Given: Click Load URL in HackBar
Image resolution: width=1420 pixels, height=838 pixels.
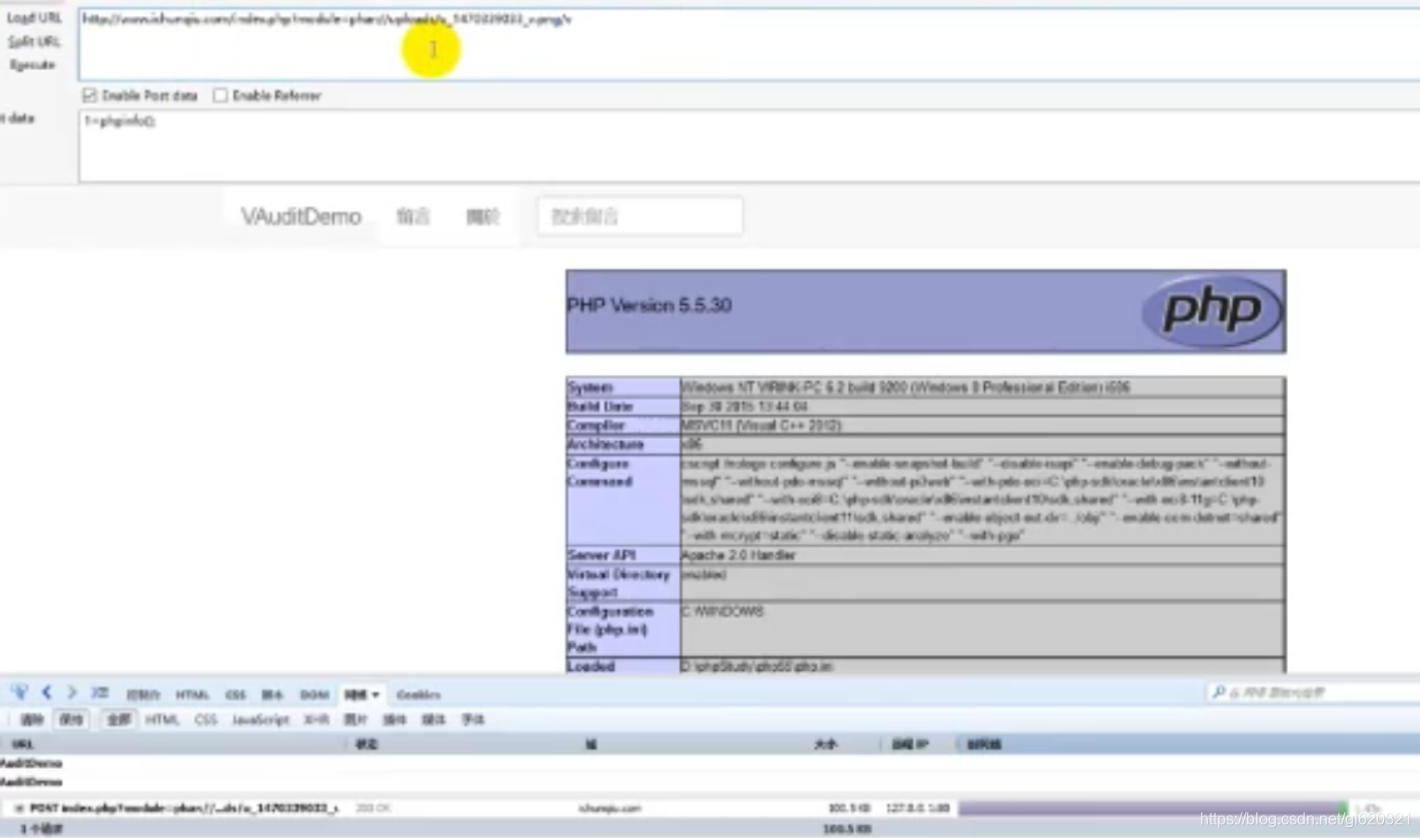Looking at the screenshot, I should [x=33, y=18].
